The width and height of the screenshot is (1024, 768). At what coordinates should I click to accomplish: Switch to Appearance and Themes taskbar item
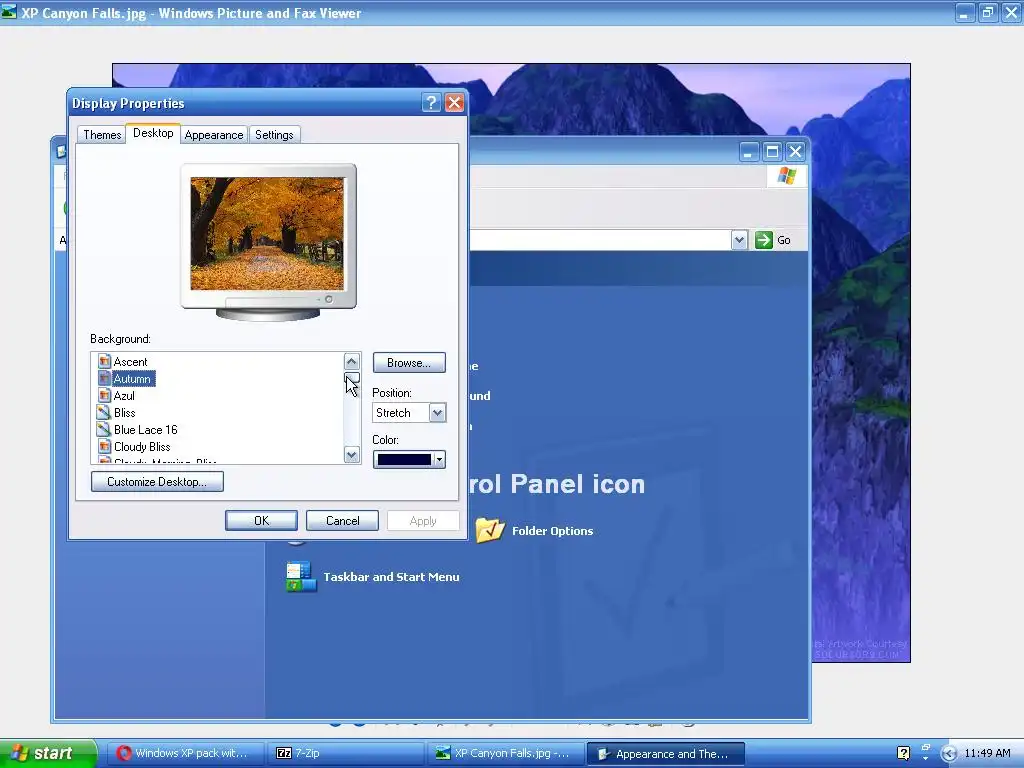coord(666,753)
